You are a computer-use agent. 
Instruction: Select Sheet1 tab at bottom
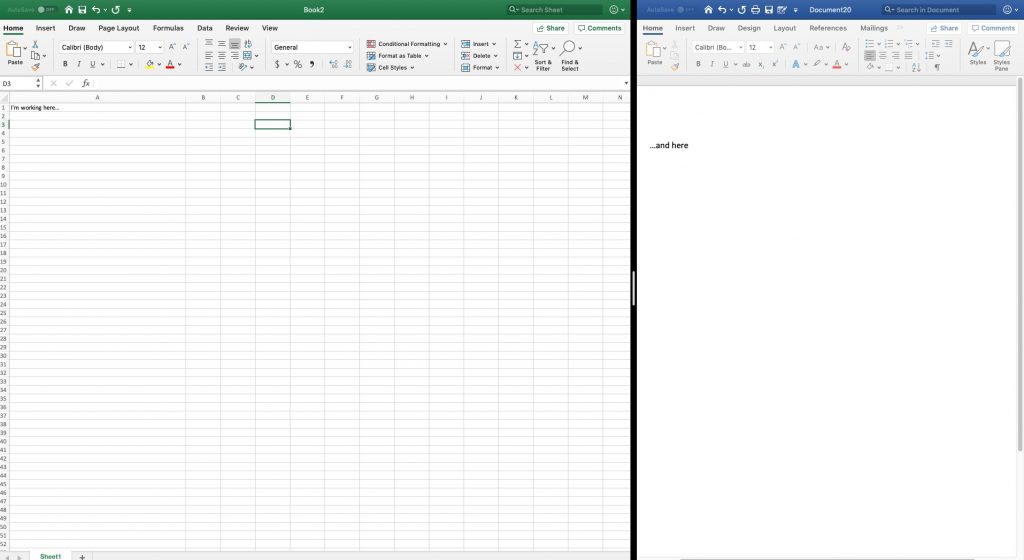pos(50,557)
